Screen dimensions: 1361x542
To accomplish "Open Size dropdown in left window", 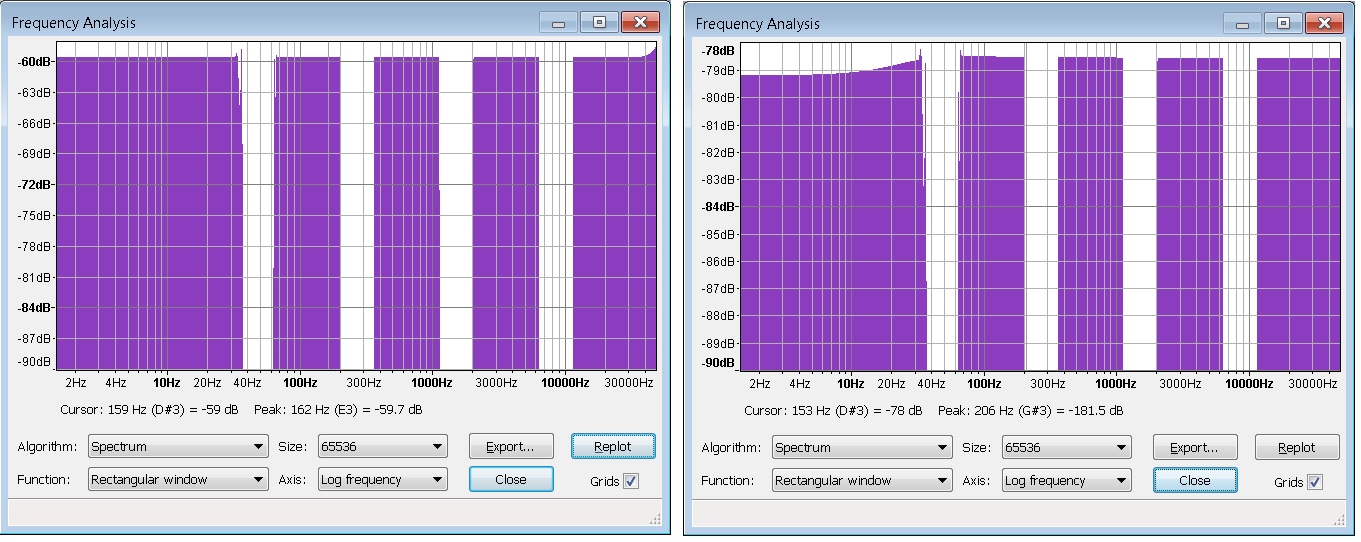I will 382,447.
